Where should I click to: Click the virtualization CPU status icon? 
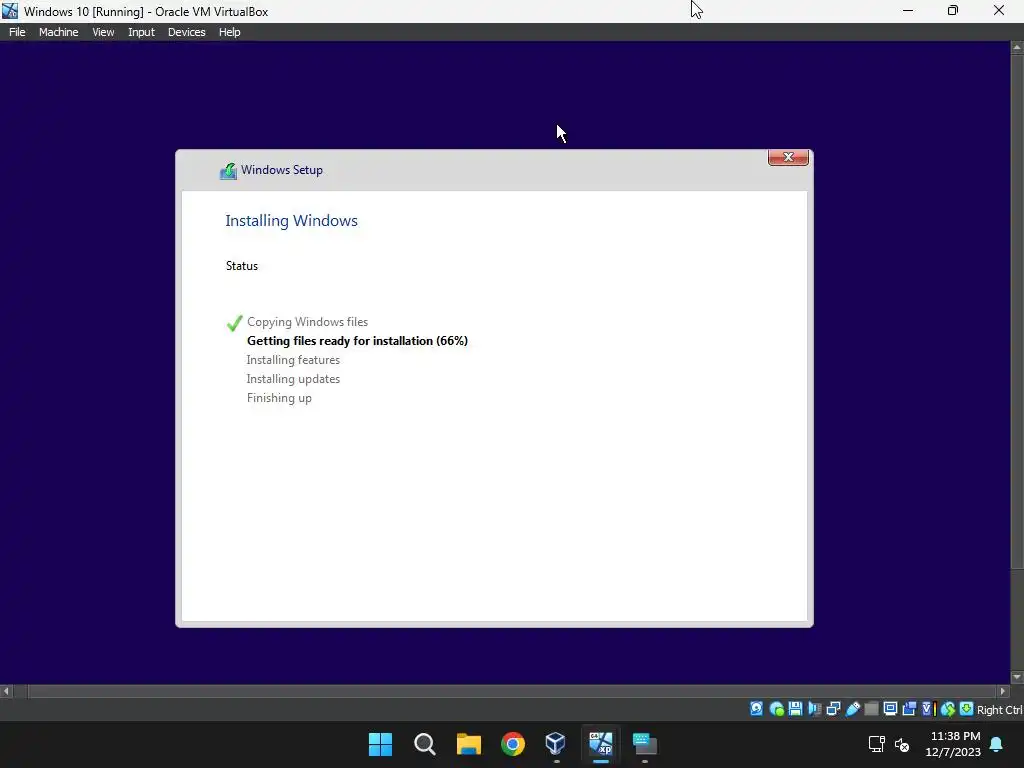point(929,709)
